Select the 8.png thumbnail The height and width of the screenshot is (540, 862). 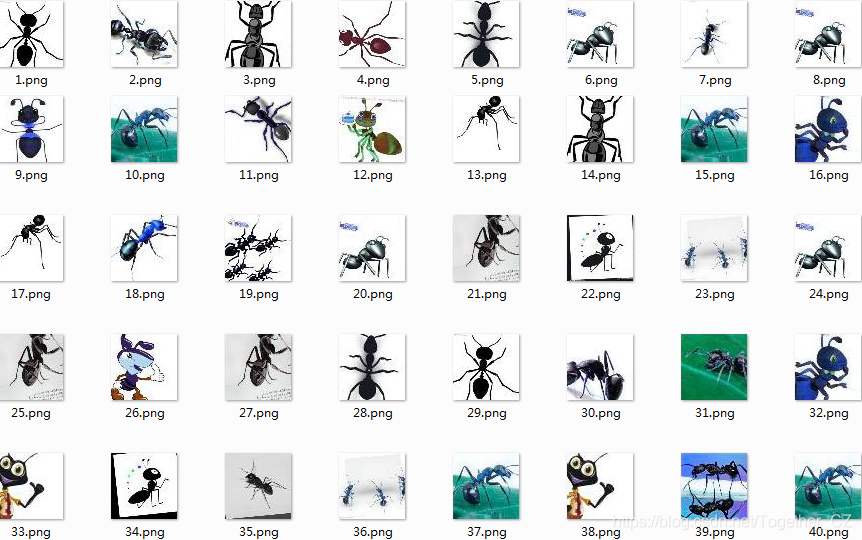click(x=828, y=34)
